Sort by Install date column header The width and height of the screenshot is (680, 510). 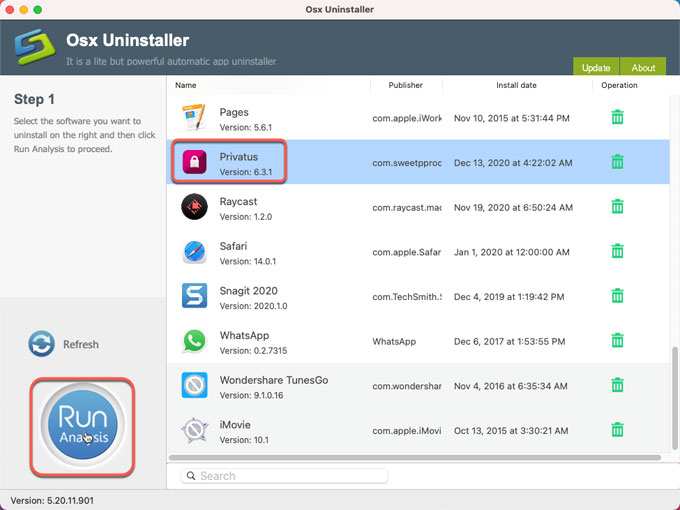(516, 85)
